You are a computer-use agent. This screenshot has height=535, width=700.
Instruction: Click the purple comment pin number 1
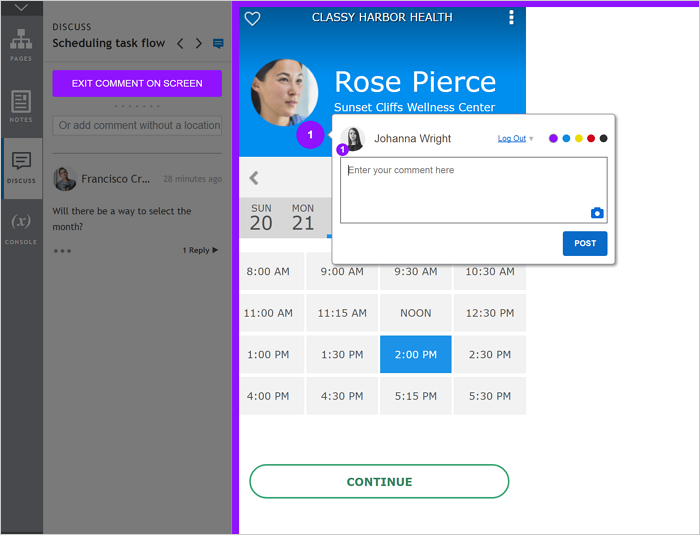pyautogui.click(x=310, y=134)
